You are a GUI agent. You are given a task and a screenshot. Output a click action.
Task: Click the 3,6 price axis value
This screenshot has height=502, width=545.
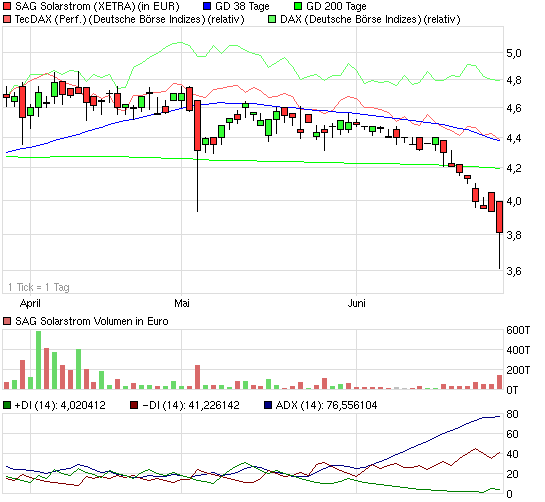coord(514,271)
